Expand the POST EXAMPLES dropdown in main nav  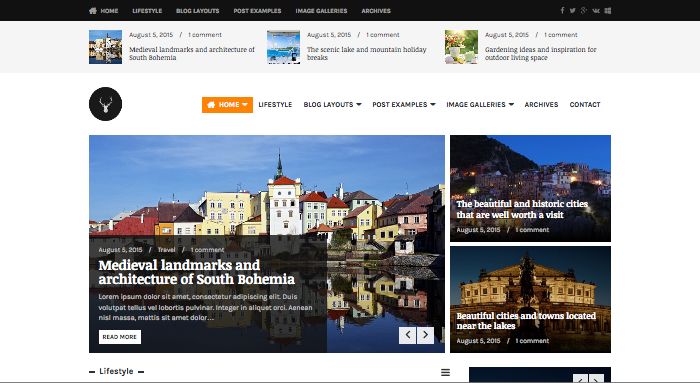(x=404, y=104)
